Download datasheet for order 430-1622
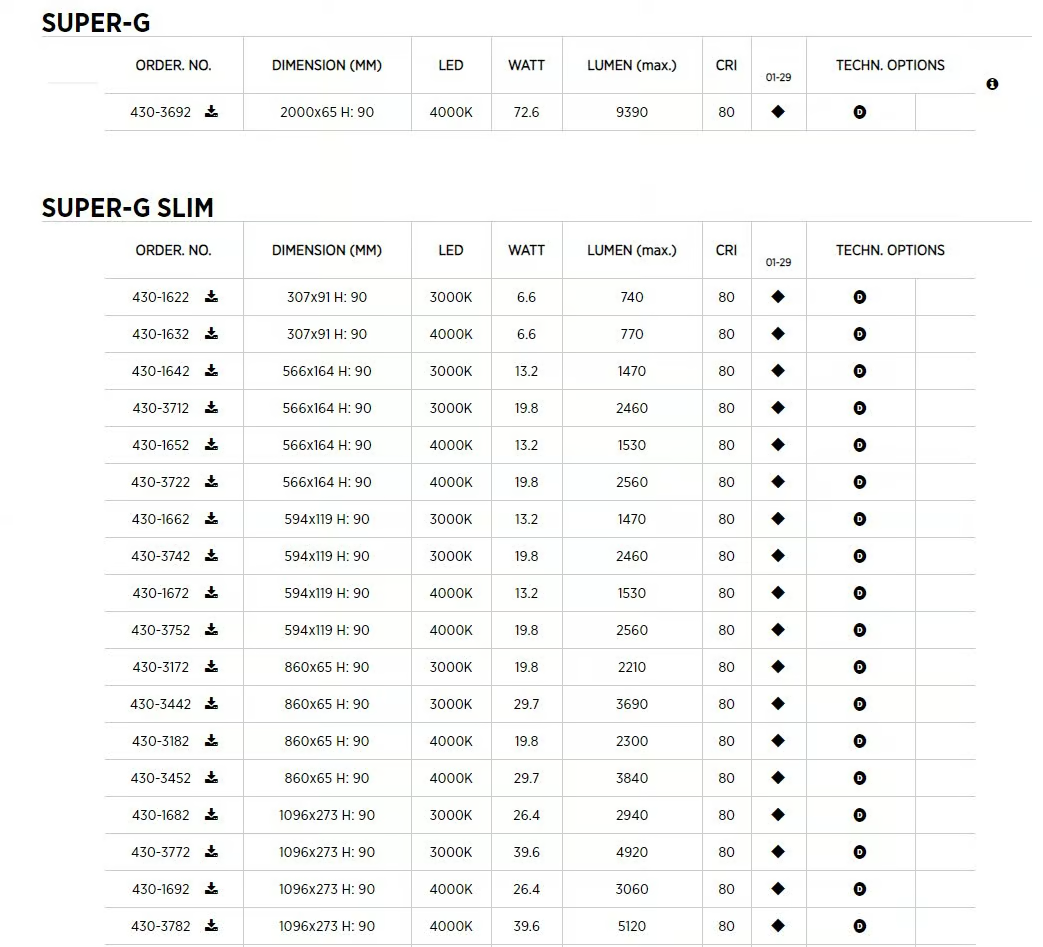The width and height of the screenshot is (1043, 947). (212, 296)
